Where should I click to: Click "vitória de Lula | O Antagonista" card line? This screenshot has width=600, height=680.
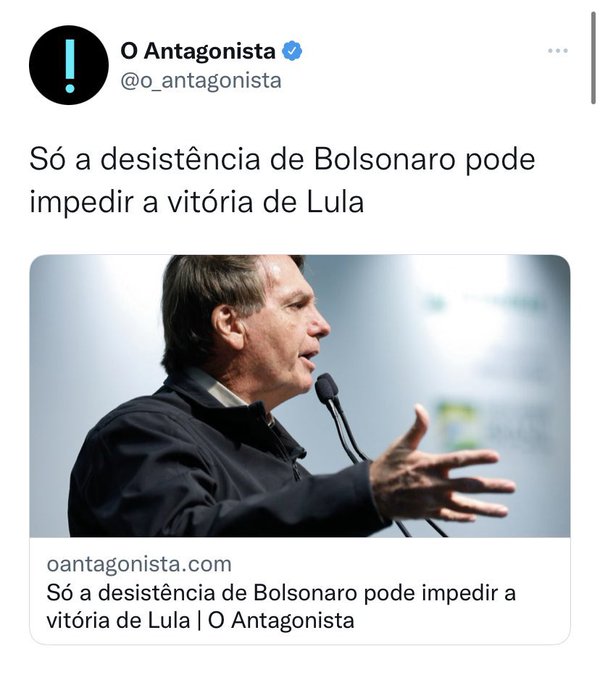point(200,621)
